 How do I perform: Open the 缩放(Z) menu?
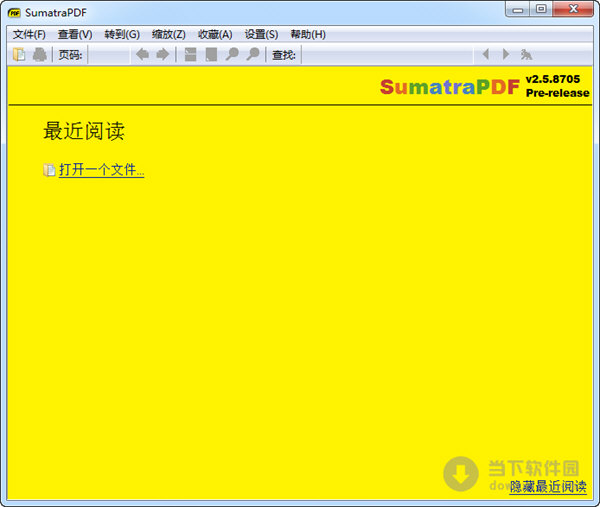pos(169,34)
